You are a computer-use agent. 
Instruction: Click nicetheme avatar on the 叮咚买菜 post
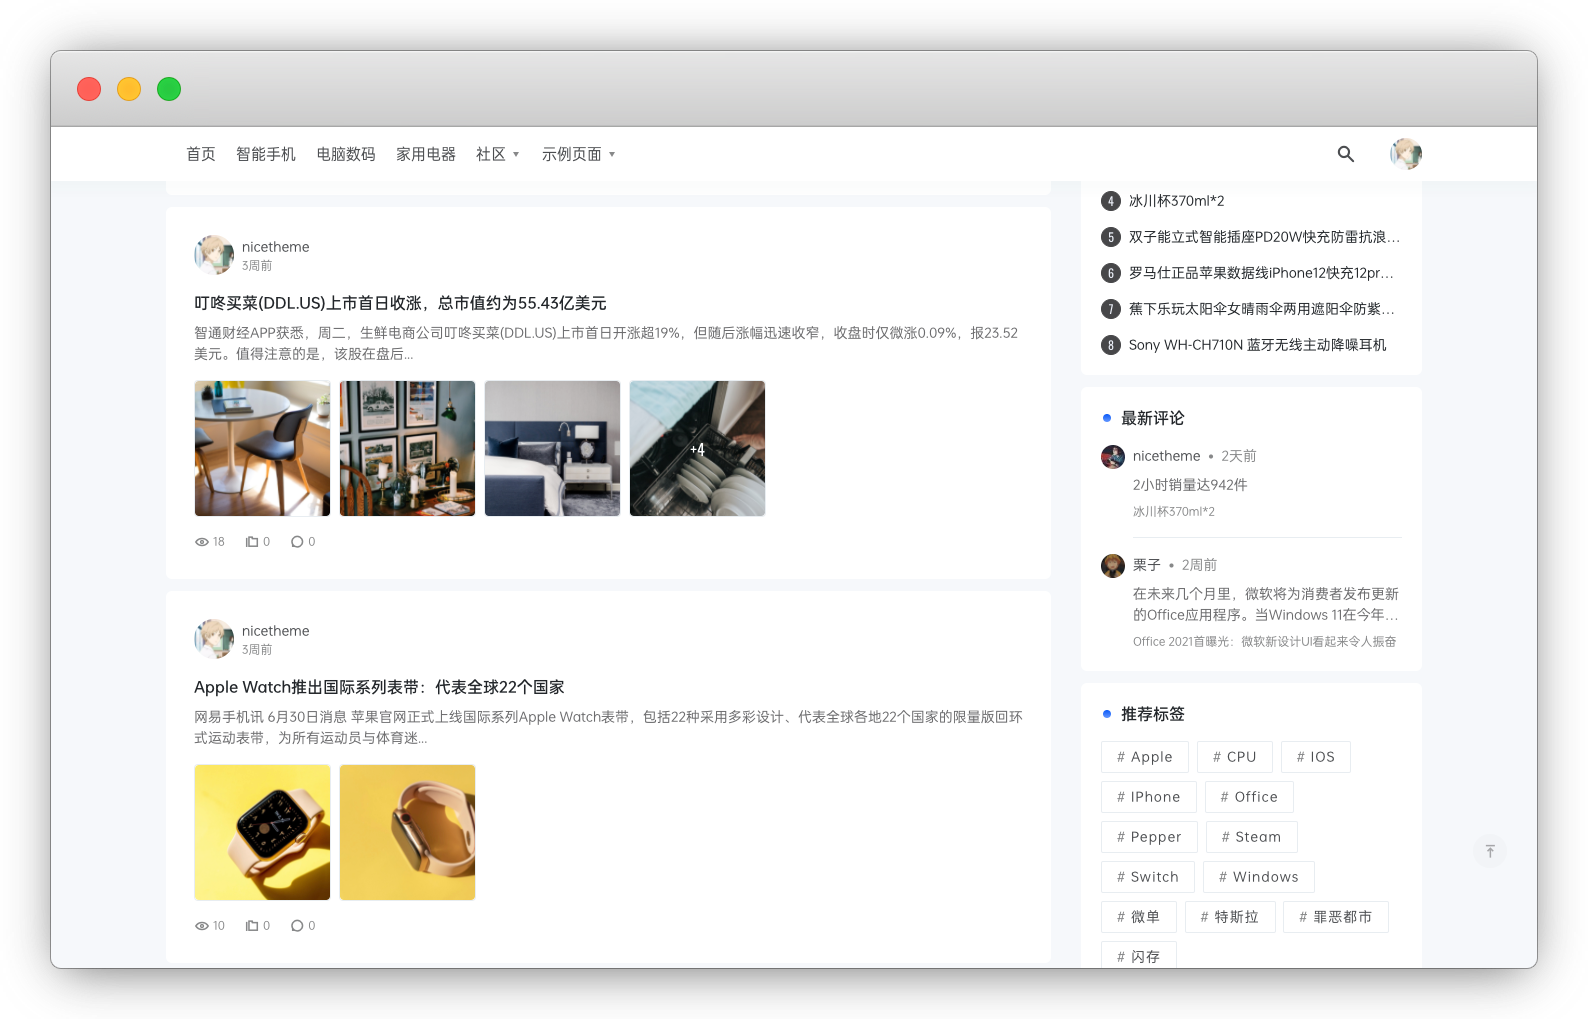(x=214, y=255)
